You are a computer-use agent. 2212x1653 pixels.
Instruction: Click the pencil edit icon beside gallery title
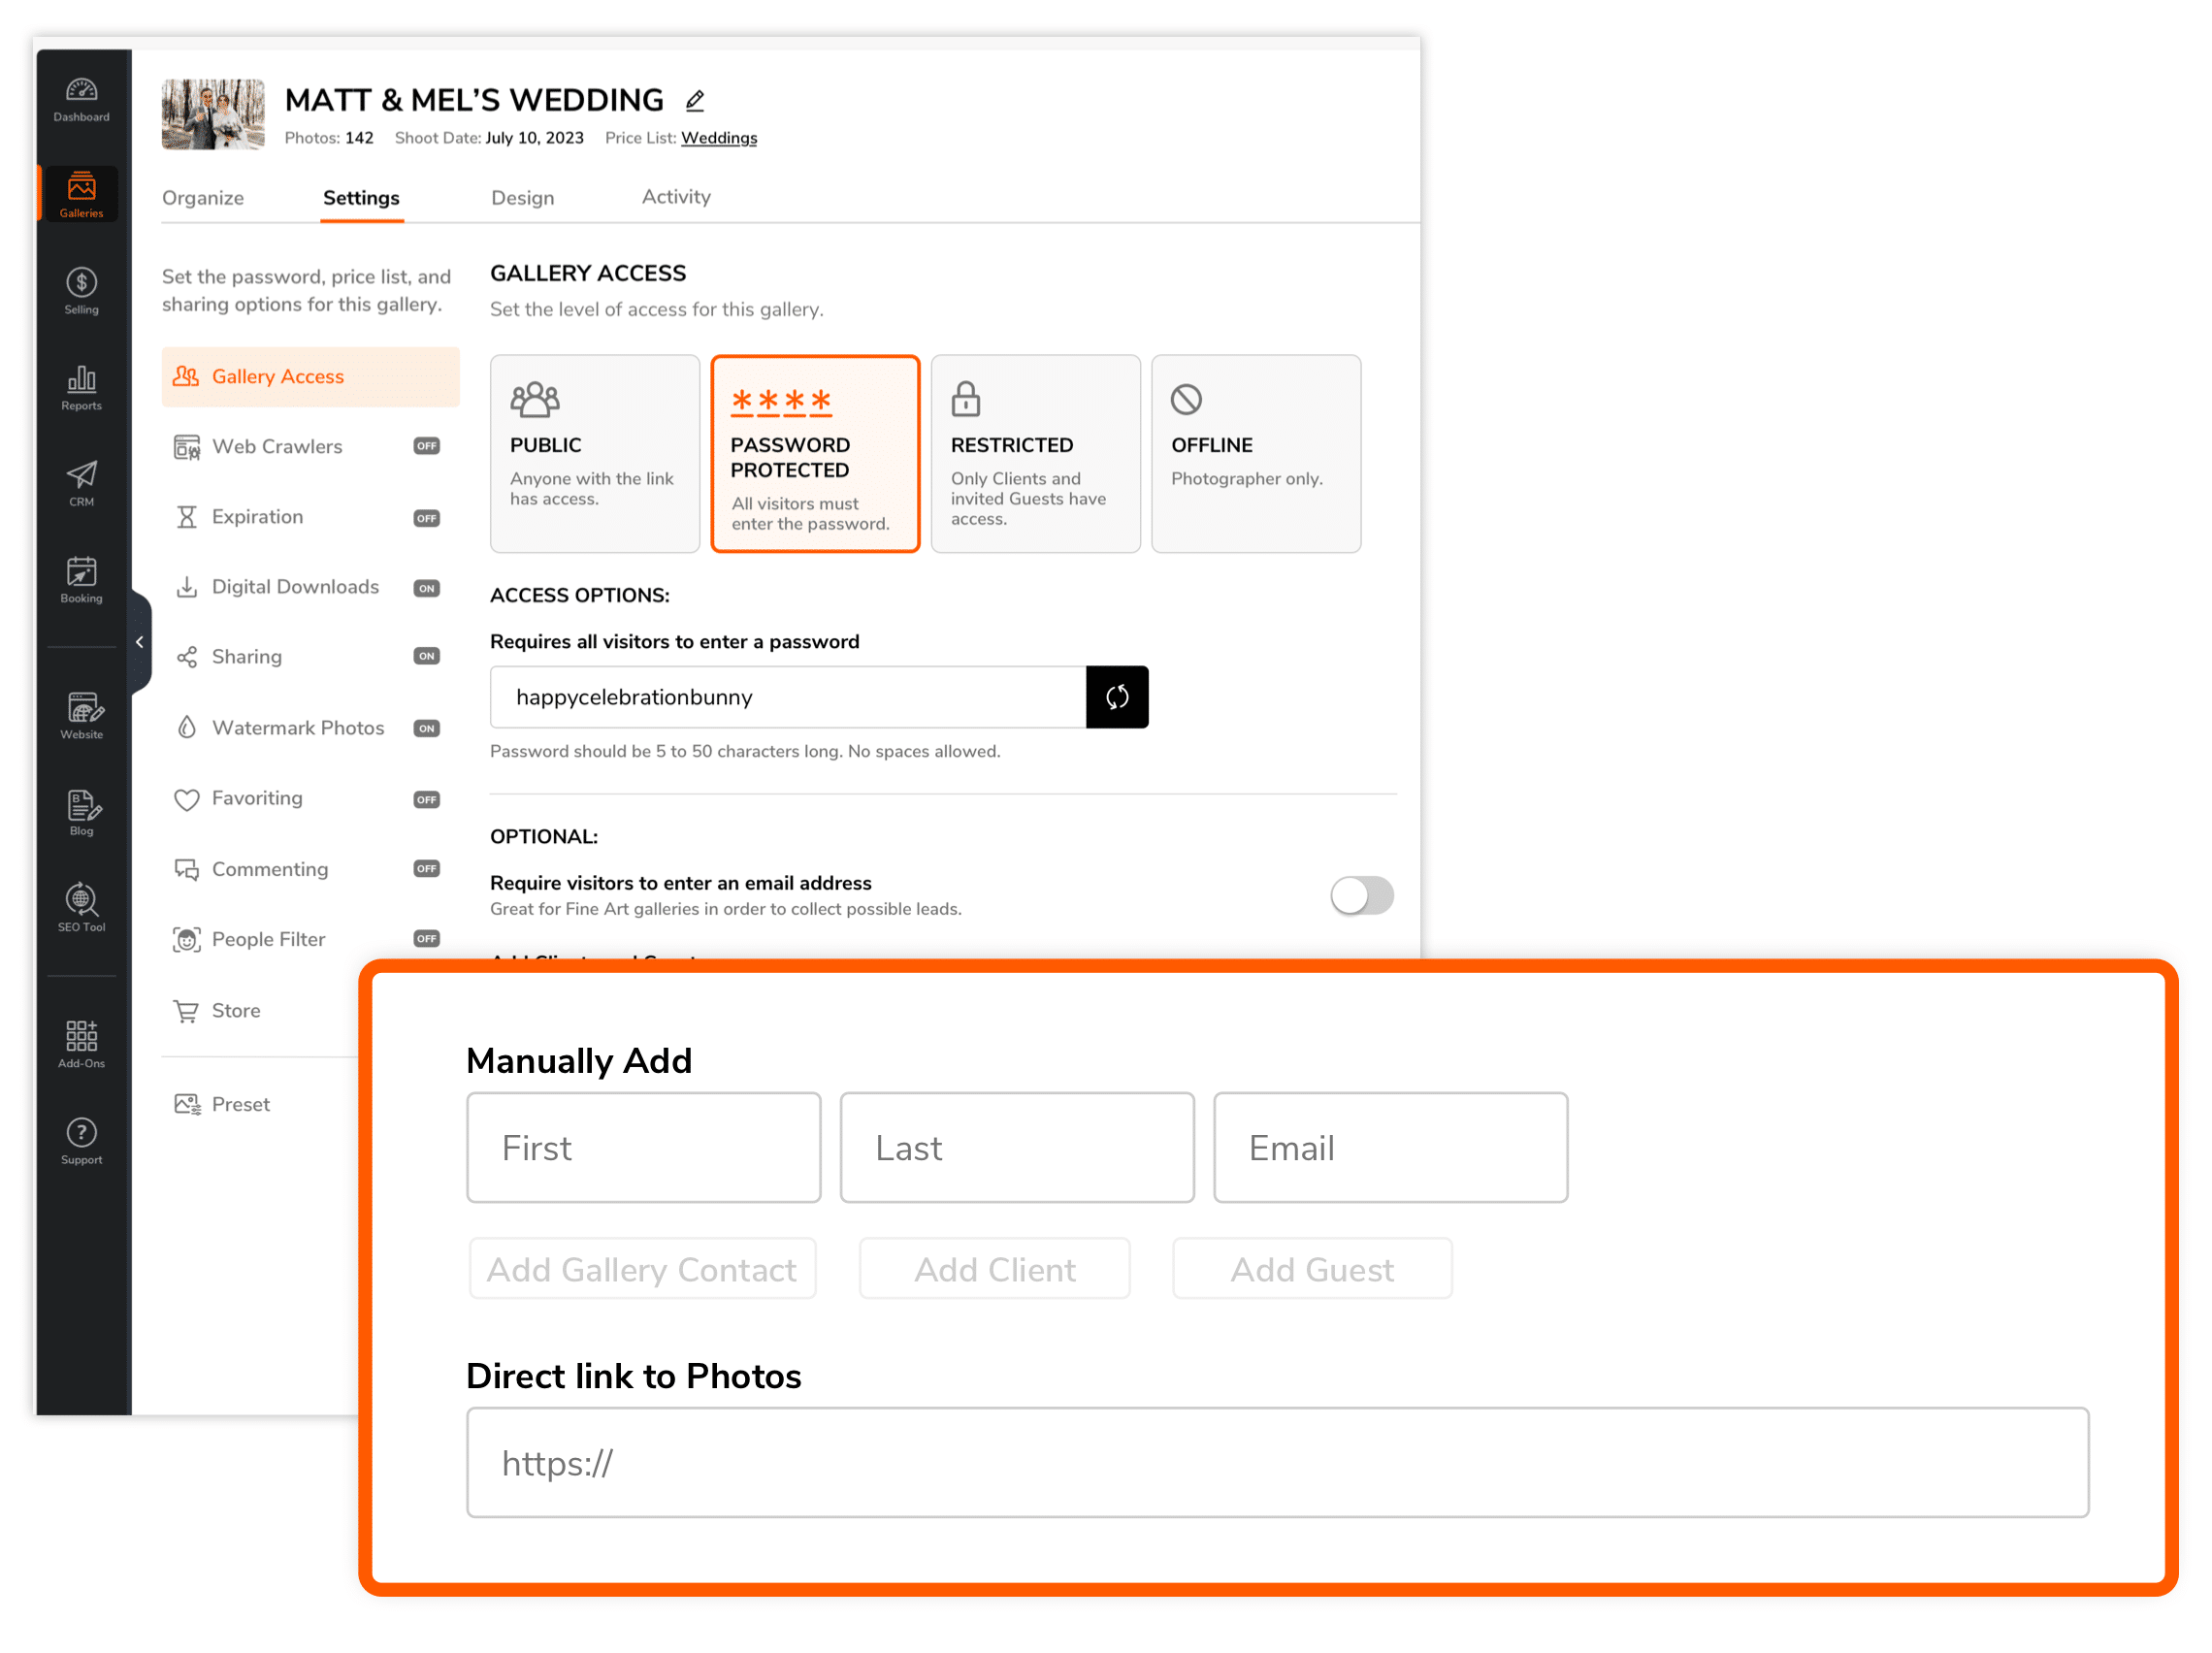tap(695, 100)
